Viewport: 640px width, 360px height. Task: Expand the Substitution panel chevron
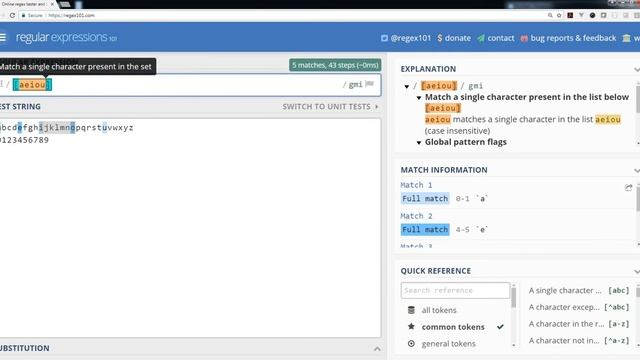click(x=377, y=349)
